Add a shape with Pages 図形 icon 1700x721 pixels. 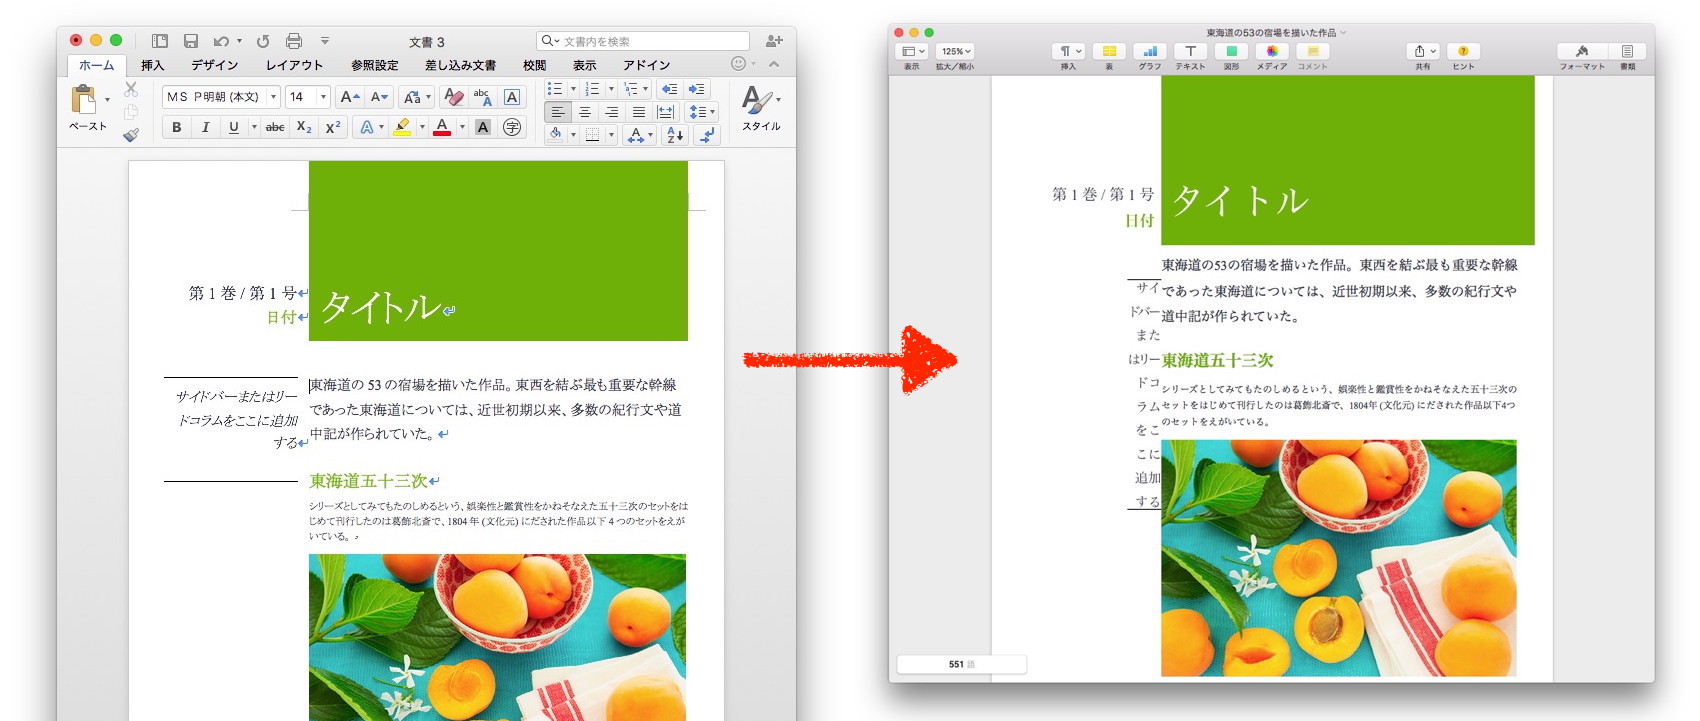[x=1231, y=51]
